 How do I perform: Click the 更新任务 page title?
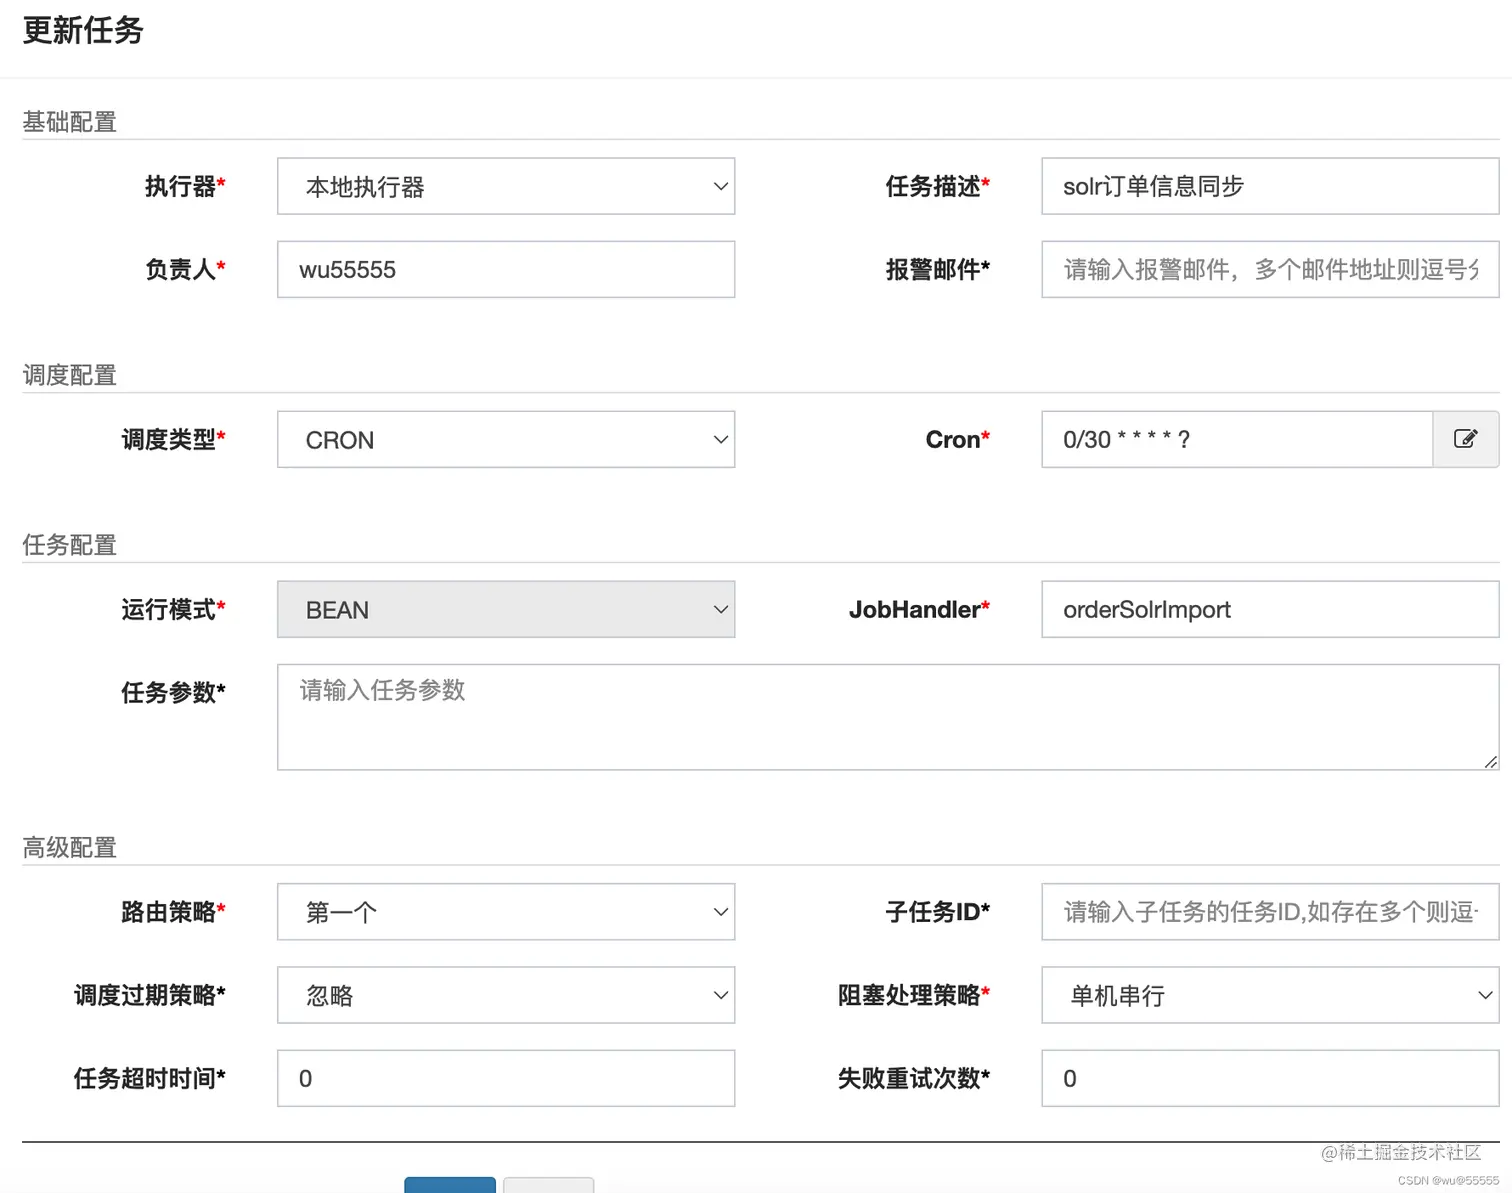click(82, 31)
